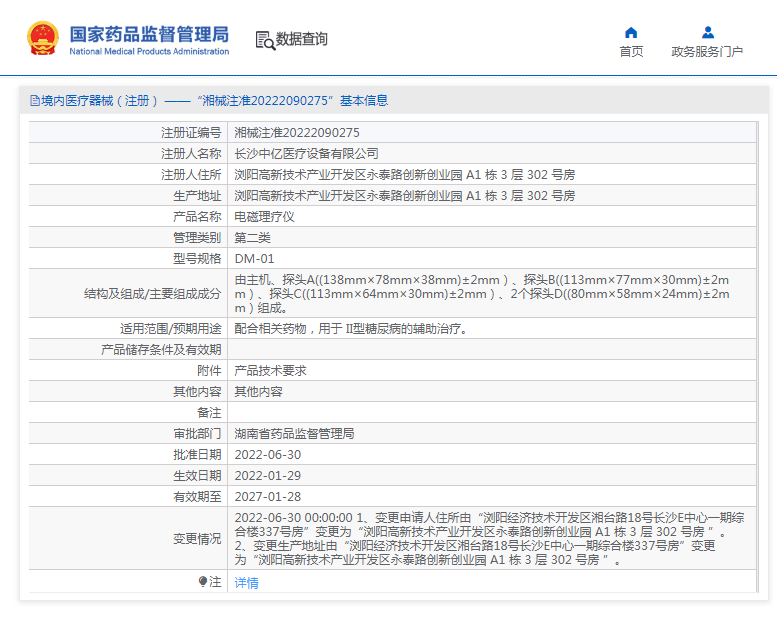Click the 附件 label

click(209, 371)
